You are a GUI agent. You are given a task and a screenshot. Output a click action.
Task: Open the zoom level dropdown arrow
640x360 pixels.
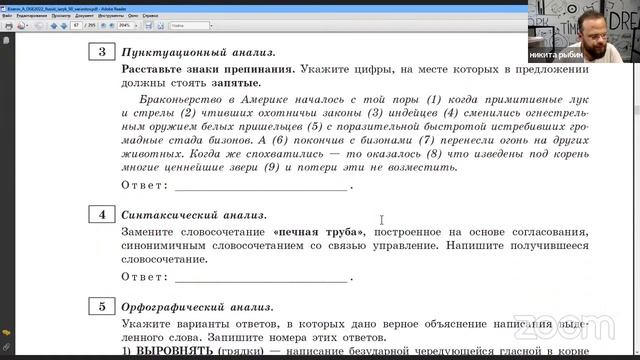pyautogui.click(x=136, y=26)
